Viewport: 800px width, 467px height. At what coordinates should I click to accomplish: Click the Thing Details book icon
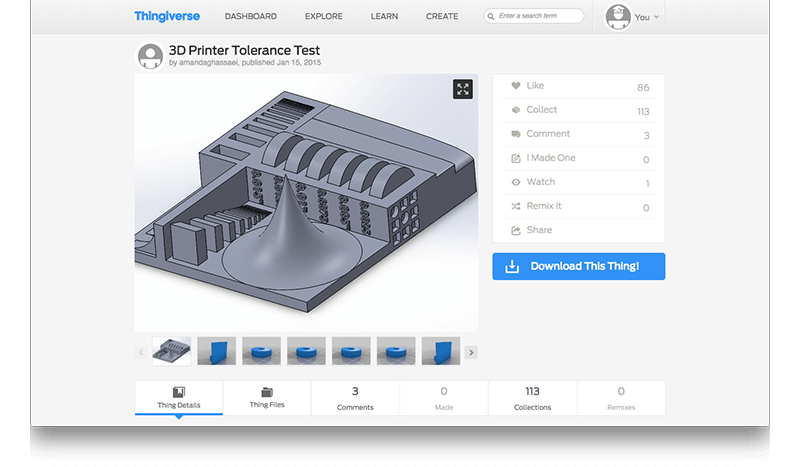click(179, 392)
